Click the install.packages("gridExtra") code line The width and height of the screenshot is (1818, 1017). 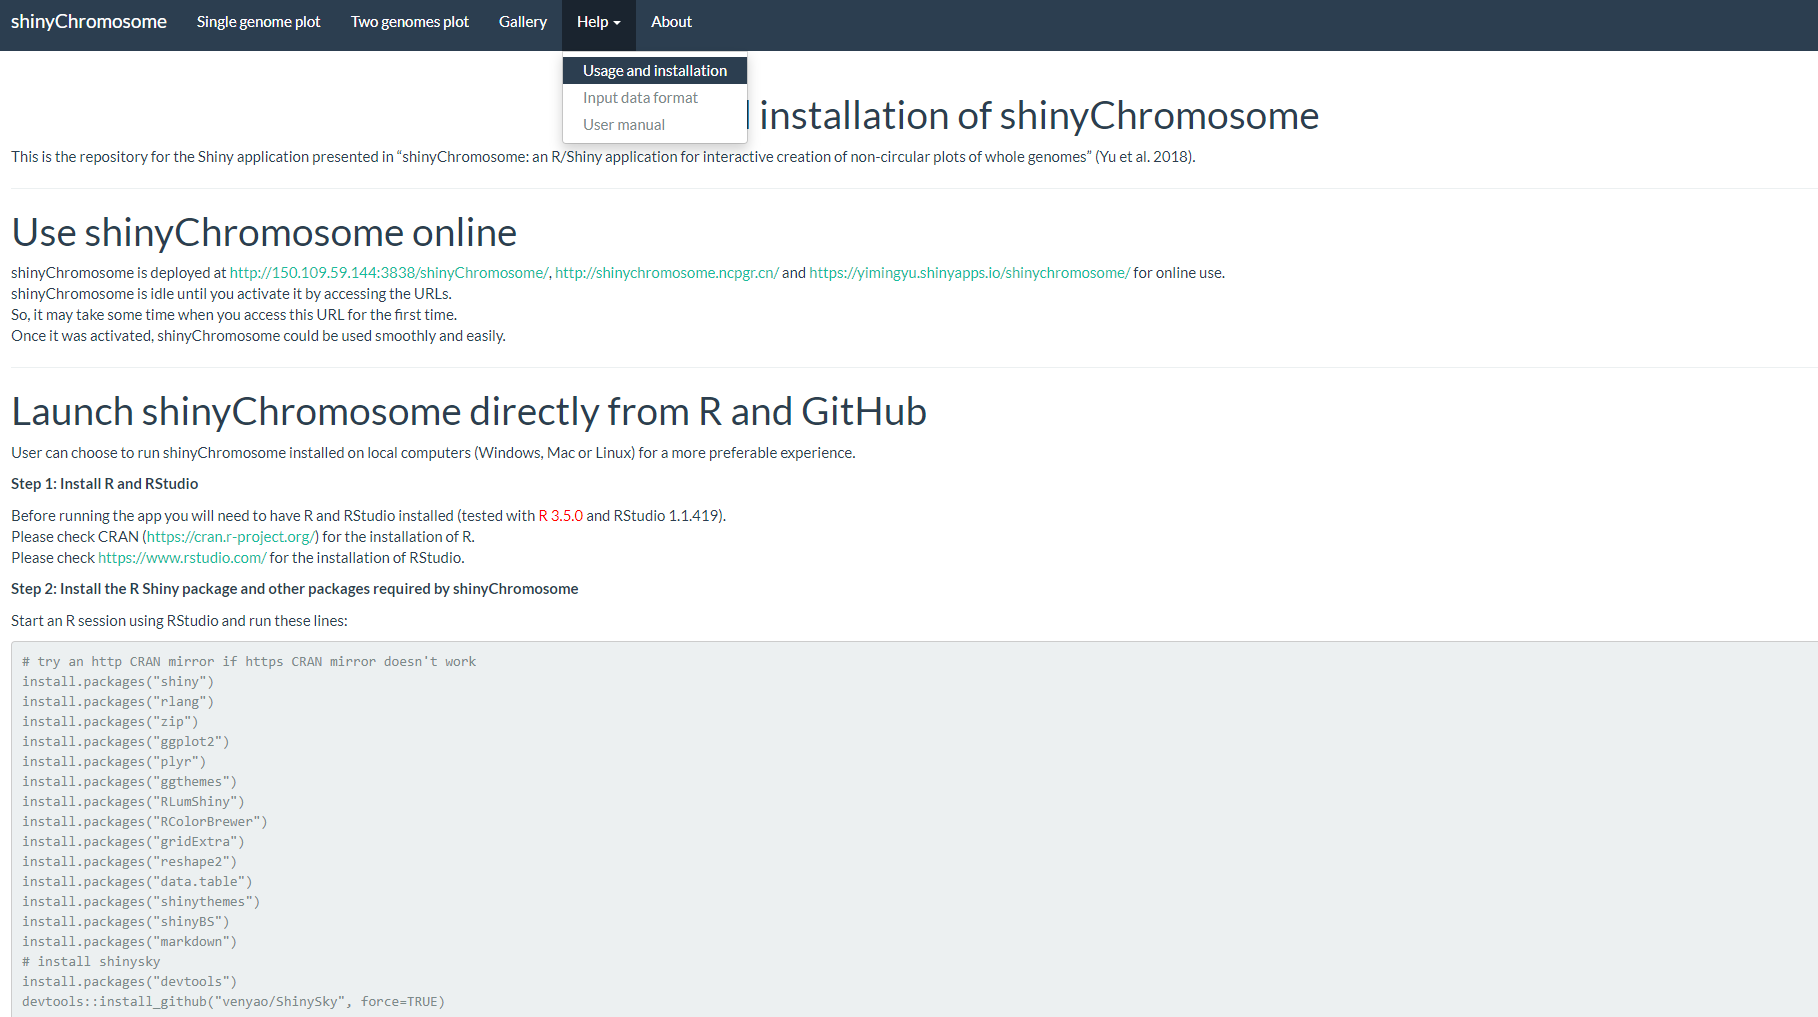133,842
